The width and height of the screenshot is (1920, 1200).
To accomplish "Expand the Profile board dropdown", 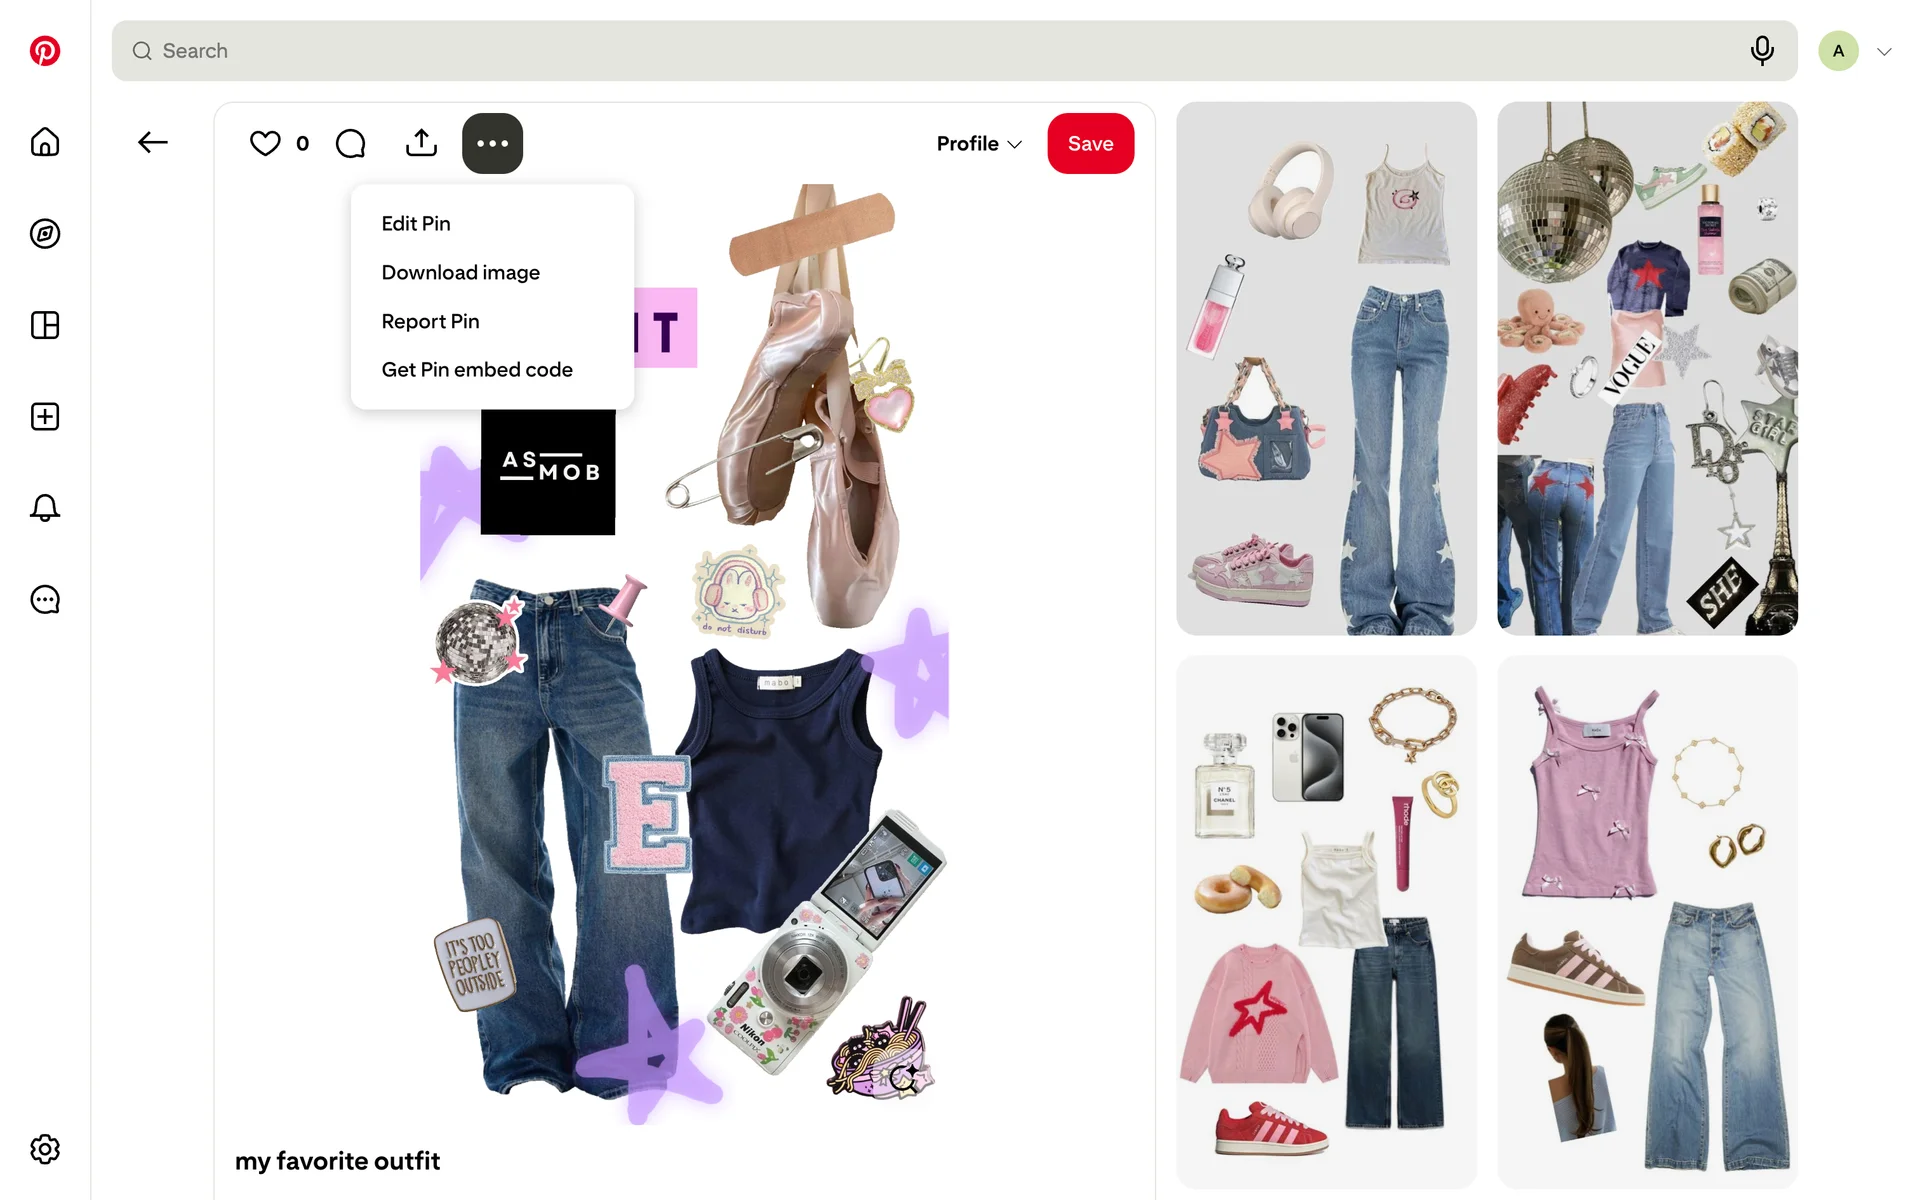I will pos(979,144).
